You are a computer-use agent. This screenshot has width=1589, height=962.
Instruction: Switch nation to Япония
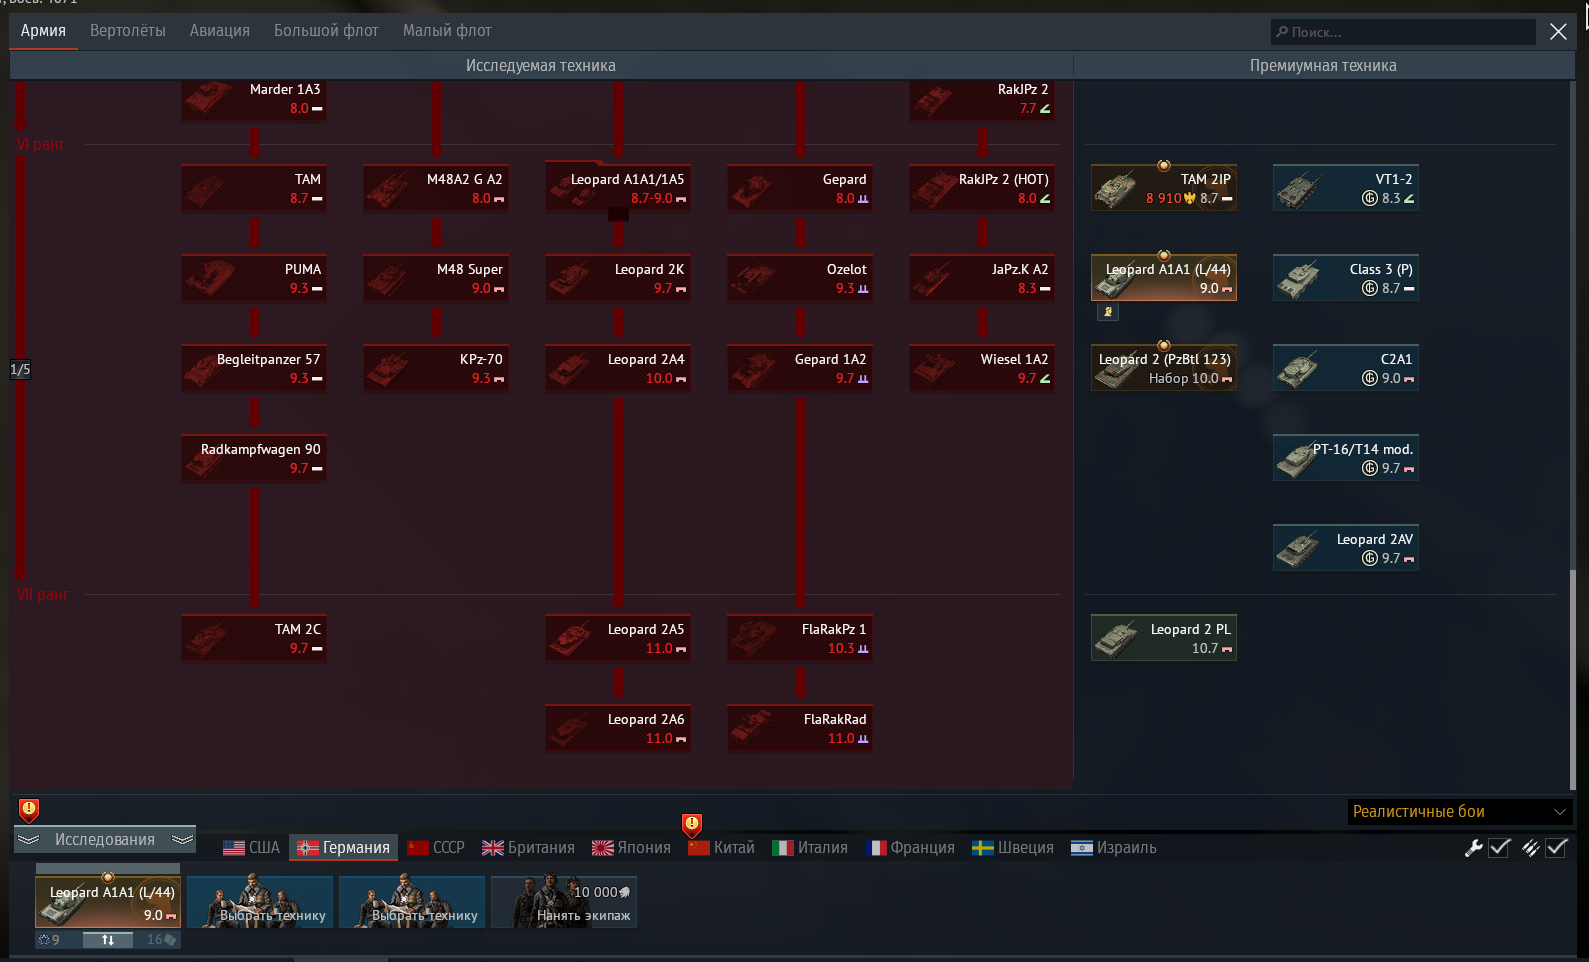click(x=631, y=848)
